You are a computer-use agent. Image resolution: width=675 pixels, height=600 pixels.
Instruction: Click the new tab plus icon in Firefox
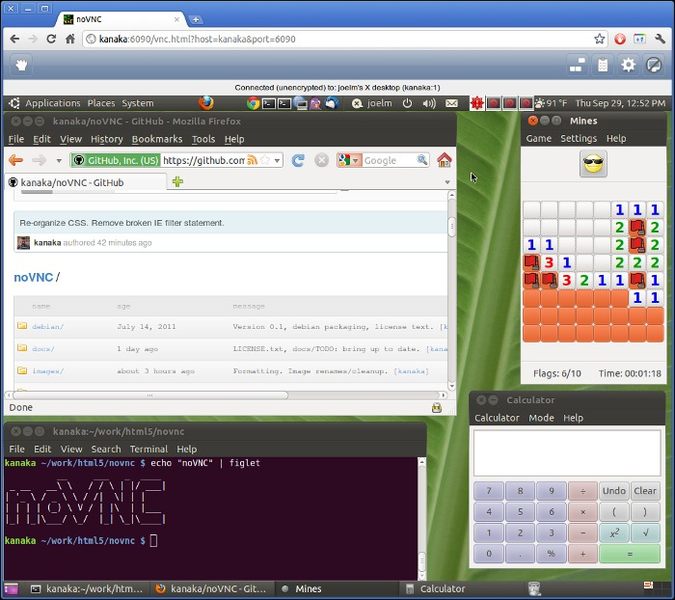tap(178, 182)
